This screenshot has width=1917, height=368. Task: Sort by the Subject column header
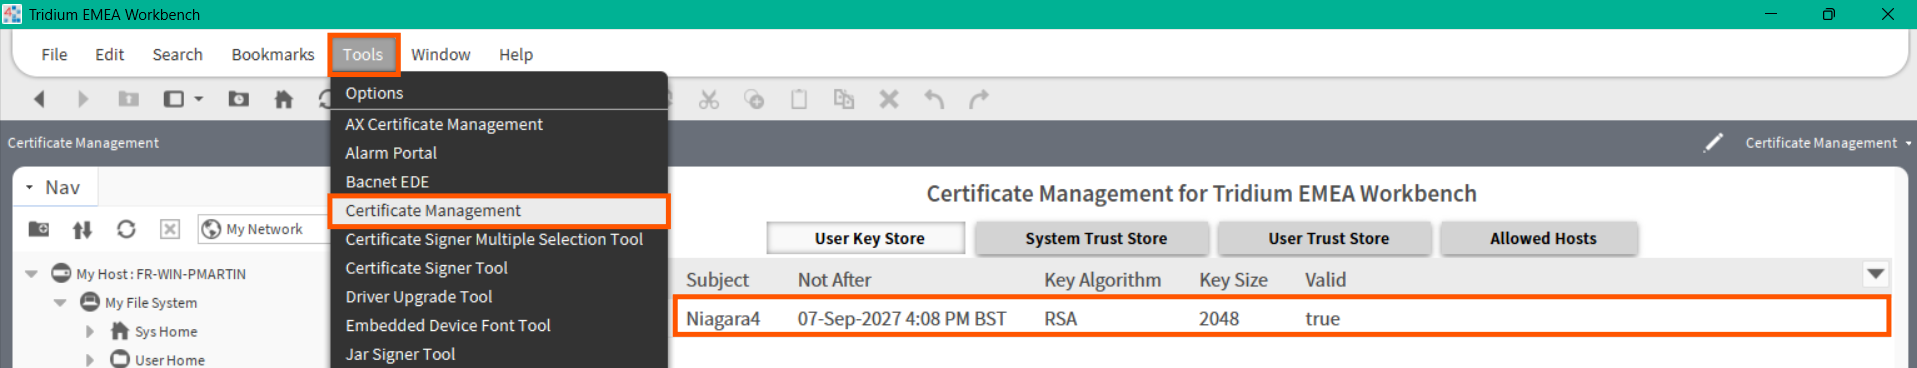point(717,280)
